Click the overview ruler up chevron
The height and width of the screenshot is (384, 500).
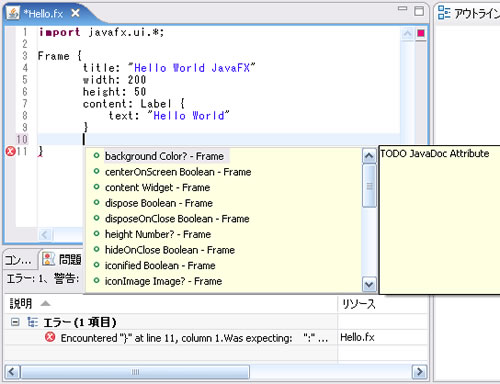pyautogui.click(x=407, y=33)
